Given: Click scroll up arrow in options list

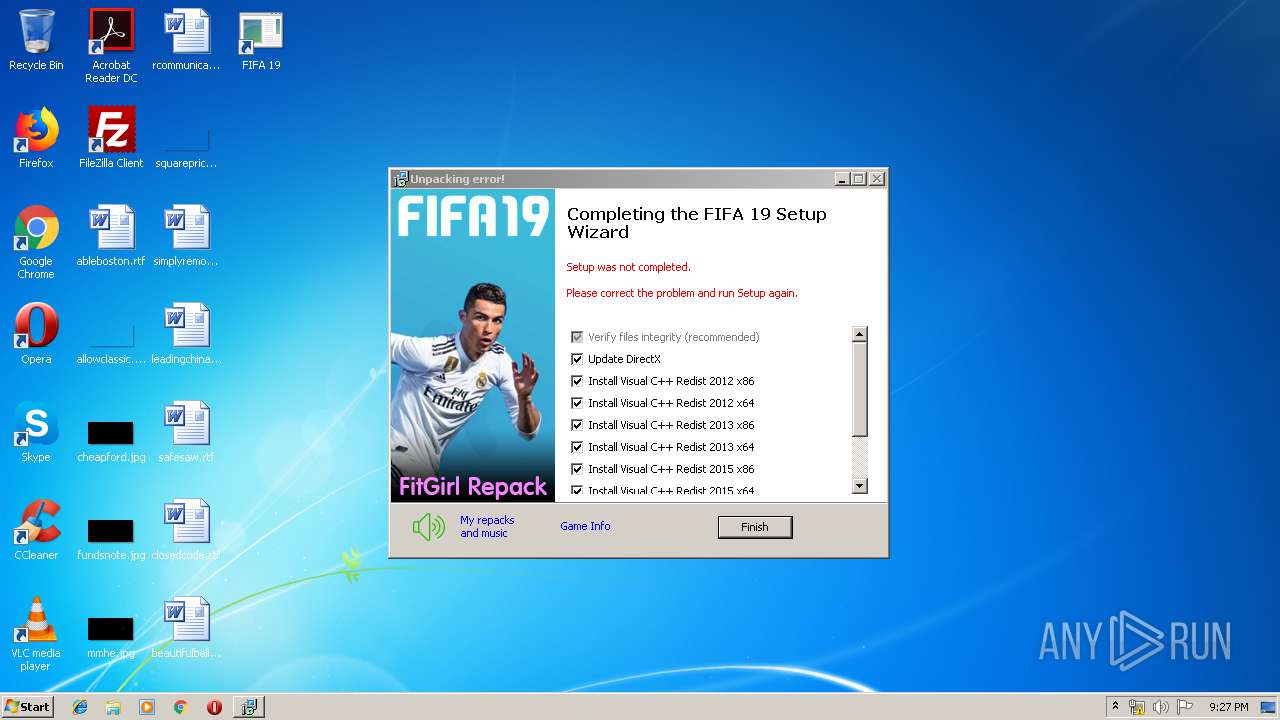Looking at the screenshot, I should pos(859,334).
